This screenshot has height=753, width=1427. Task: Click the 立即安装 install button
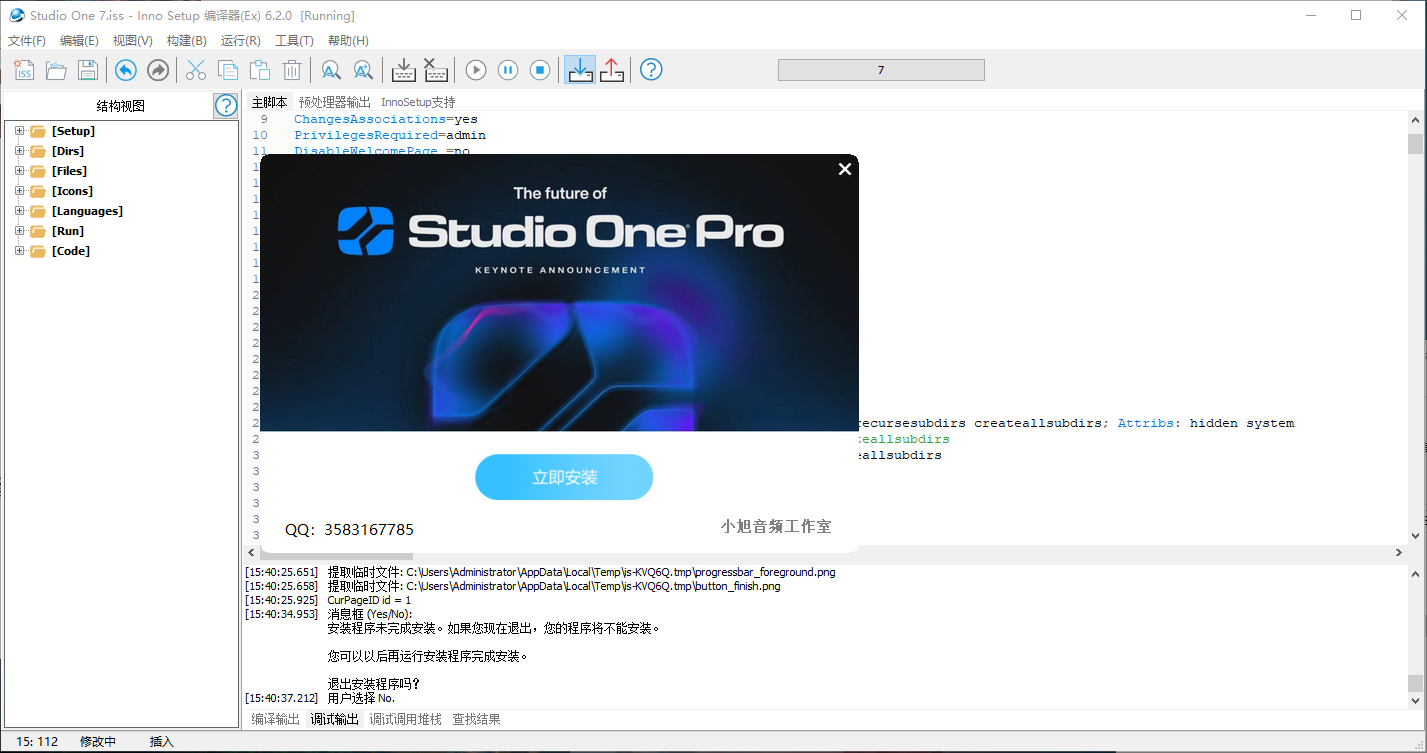point(563,477)
